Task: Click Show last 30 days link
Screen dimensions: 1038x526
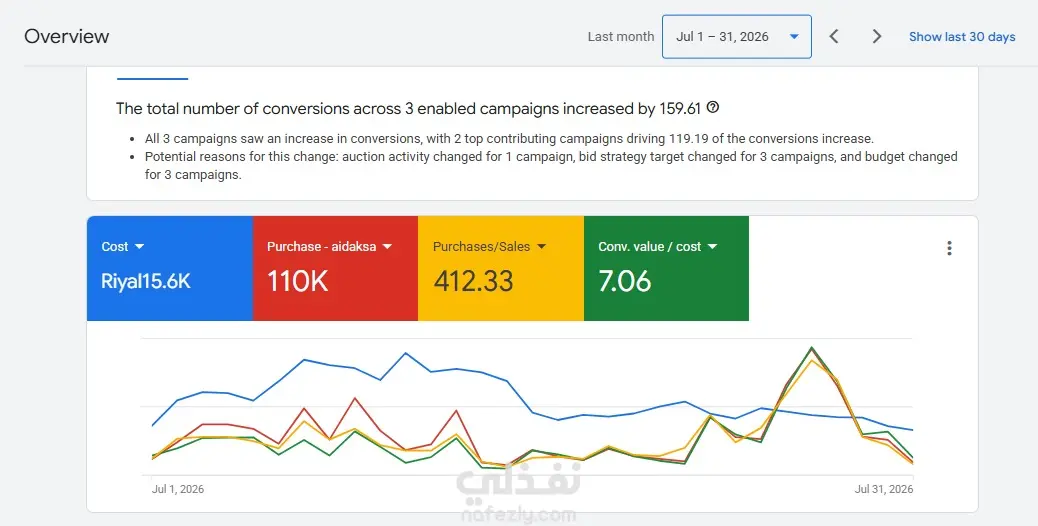Action: point(962,37)
